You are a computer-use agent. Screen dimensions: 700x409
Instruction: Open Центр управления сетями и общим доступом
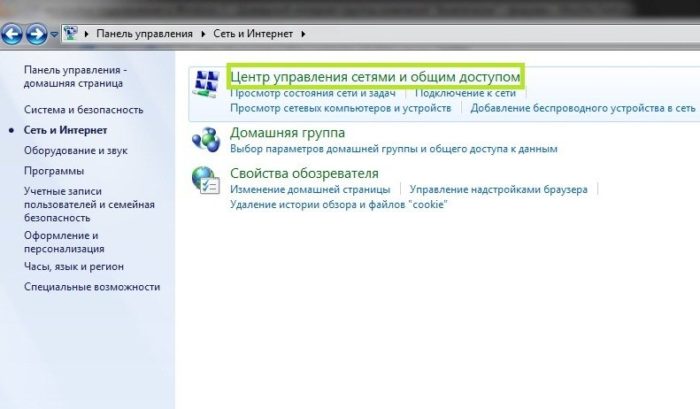375,76
